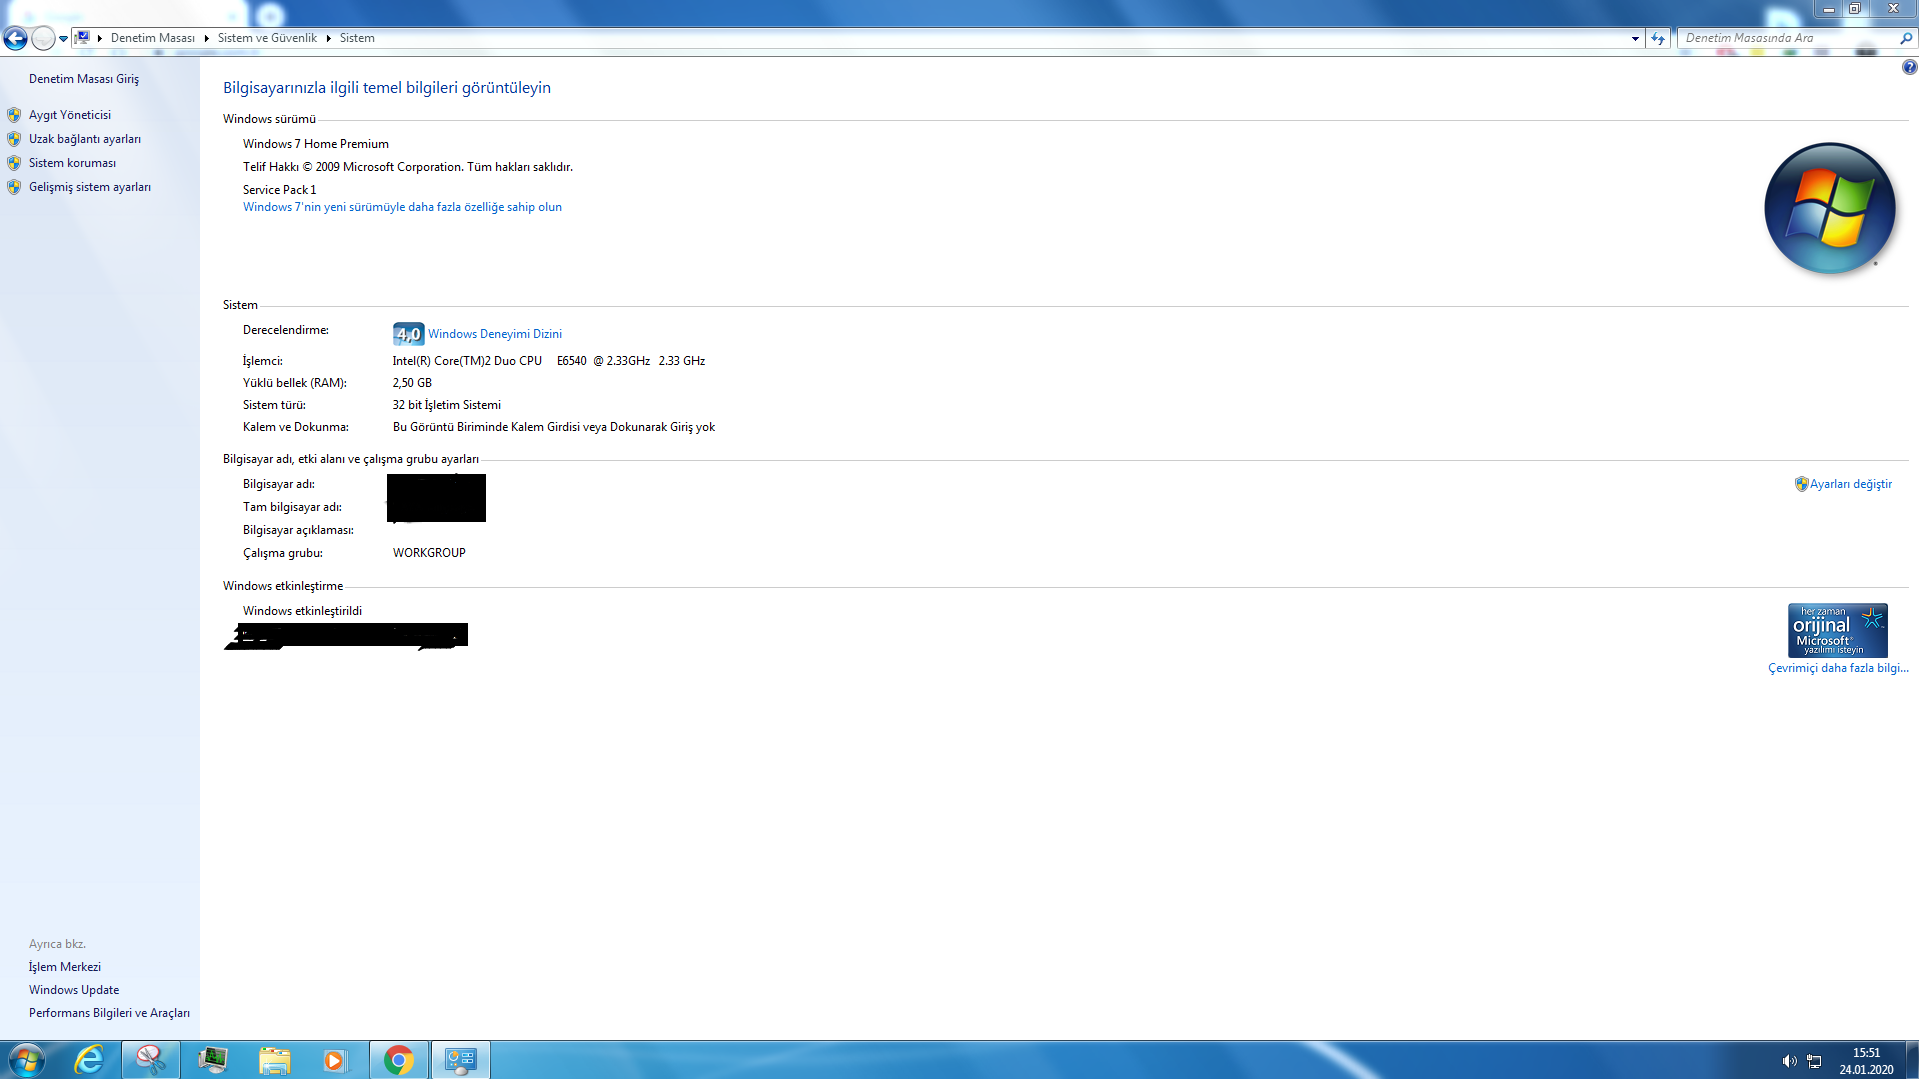Click the 4,0 rating badge
Image resolution: width=1919 pixels, height=1079 pixels.
pos(408,334)
